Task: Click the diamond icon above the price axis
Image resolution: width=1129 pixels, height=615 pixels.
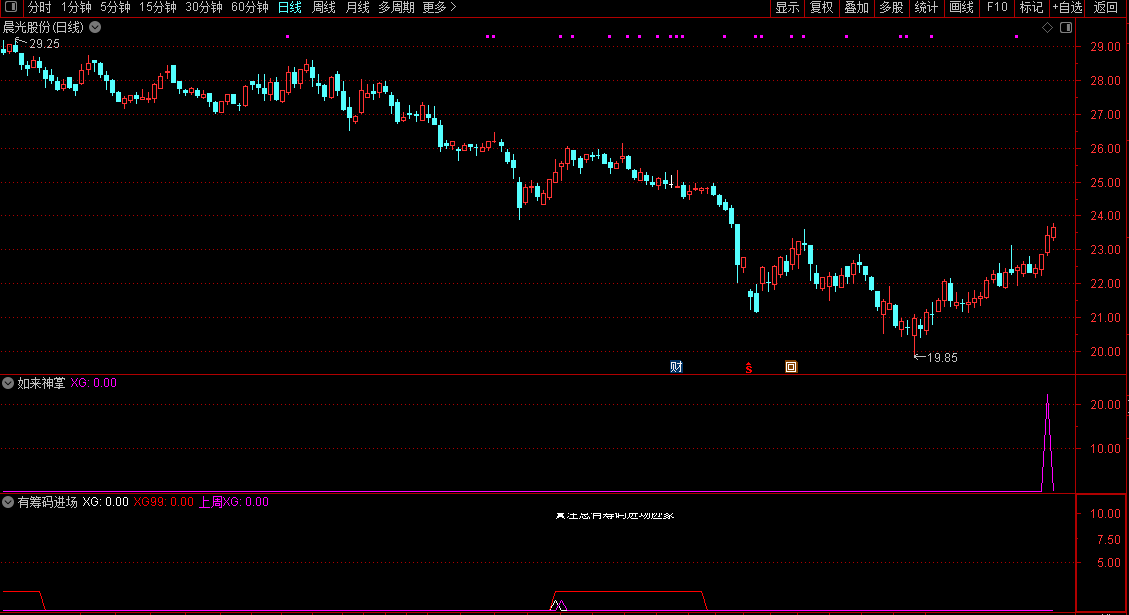Action: tap(1048, 27)
